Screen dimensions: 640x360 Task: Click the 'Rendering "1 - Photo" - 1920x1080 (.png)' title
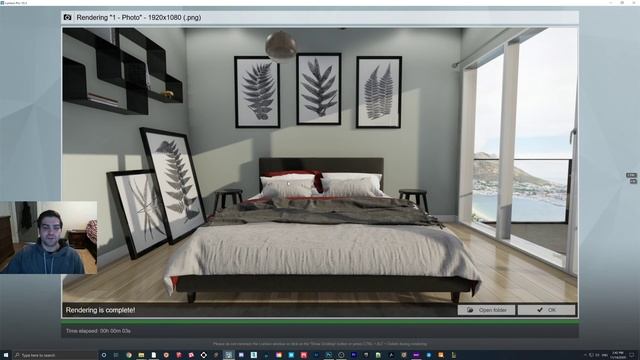139,18
